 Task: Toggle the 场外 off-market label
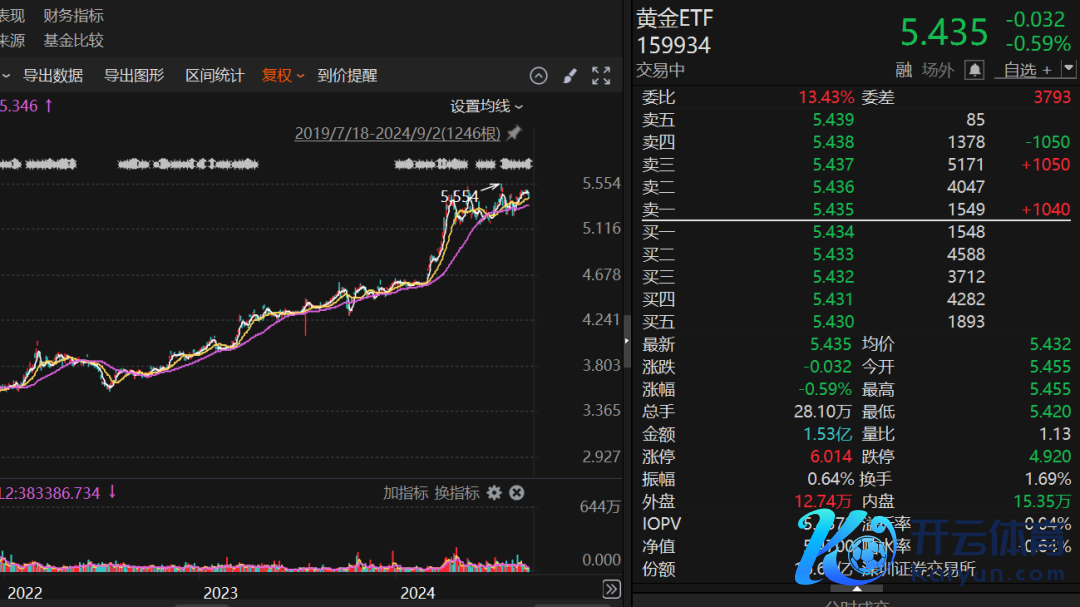[938, 70]
